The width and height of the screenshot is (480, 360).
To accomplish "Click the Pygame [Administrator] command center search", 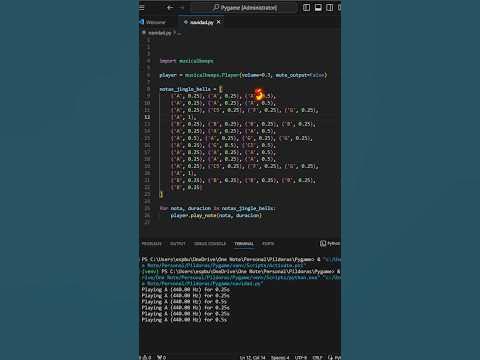I will (244, 7).
